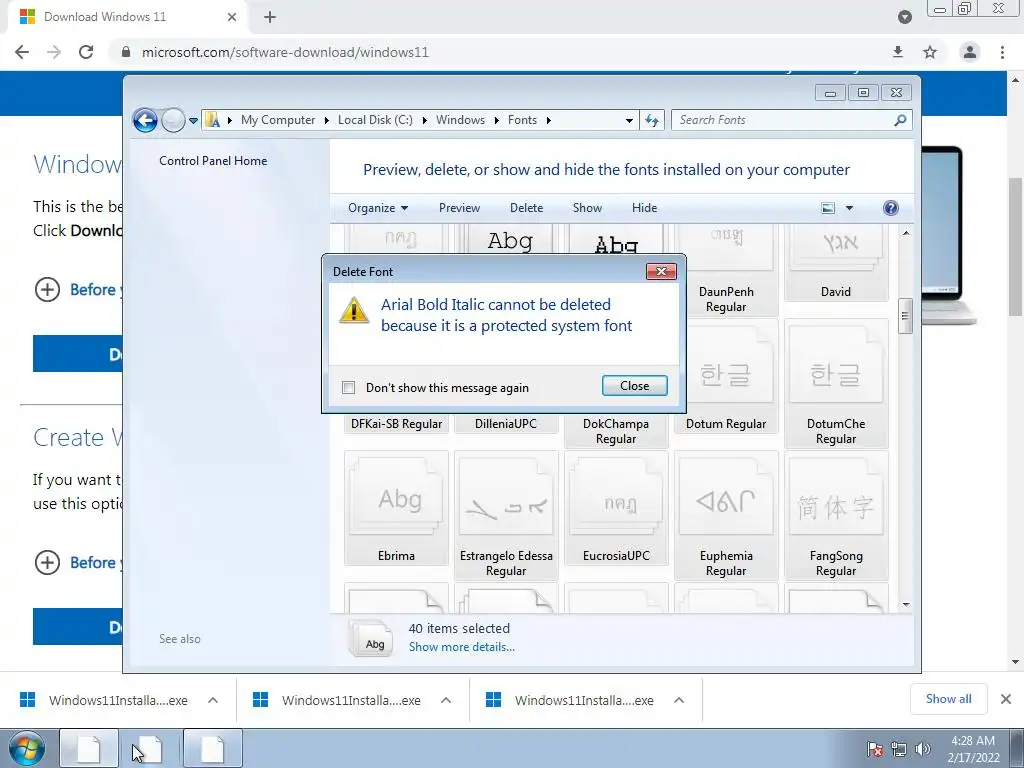
Task: Click the blue help question mark icon
Action: pyautogui.click(x=891, y=208)
